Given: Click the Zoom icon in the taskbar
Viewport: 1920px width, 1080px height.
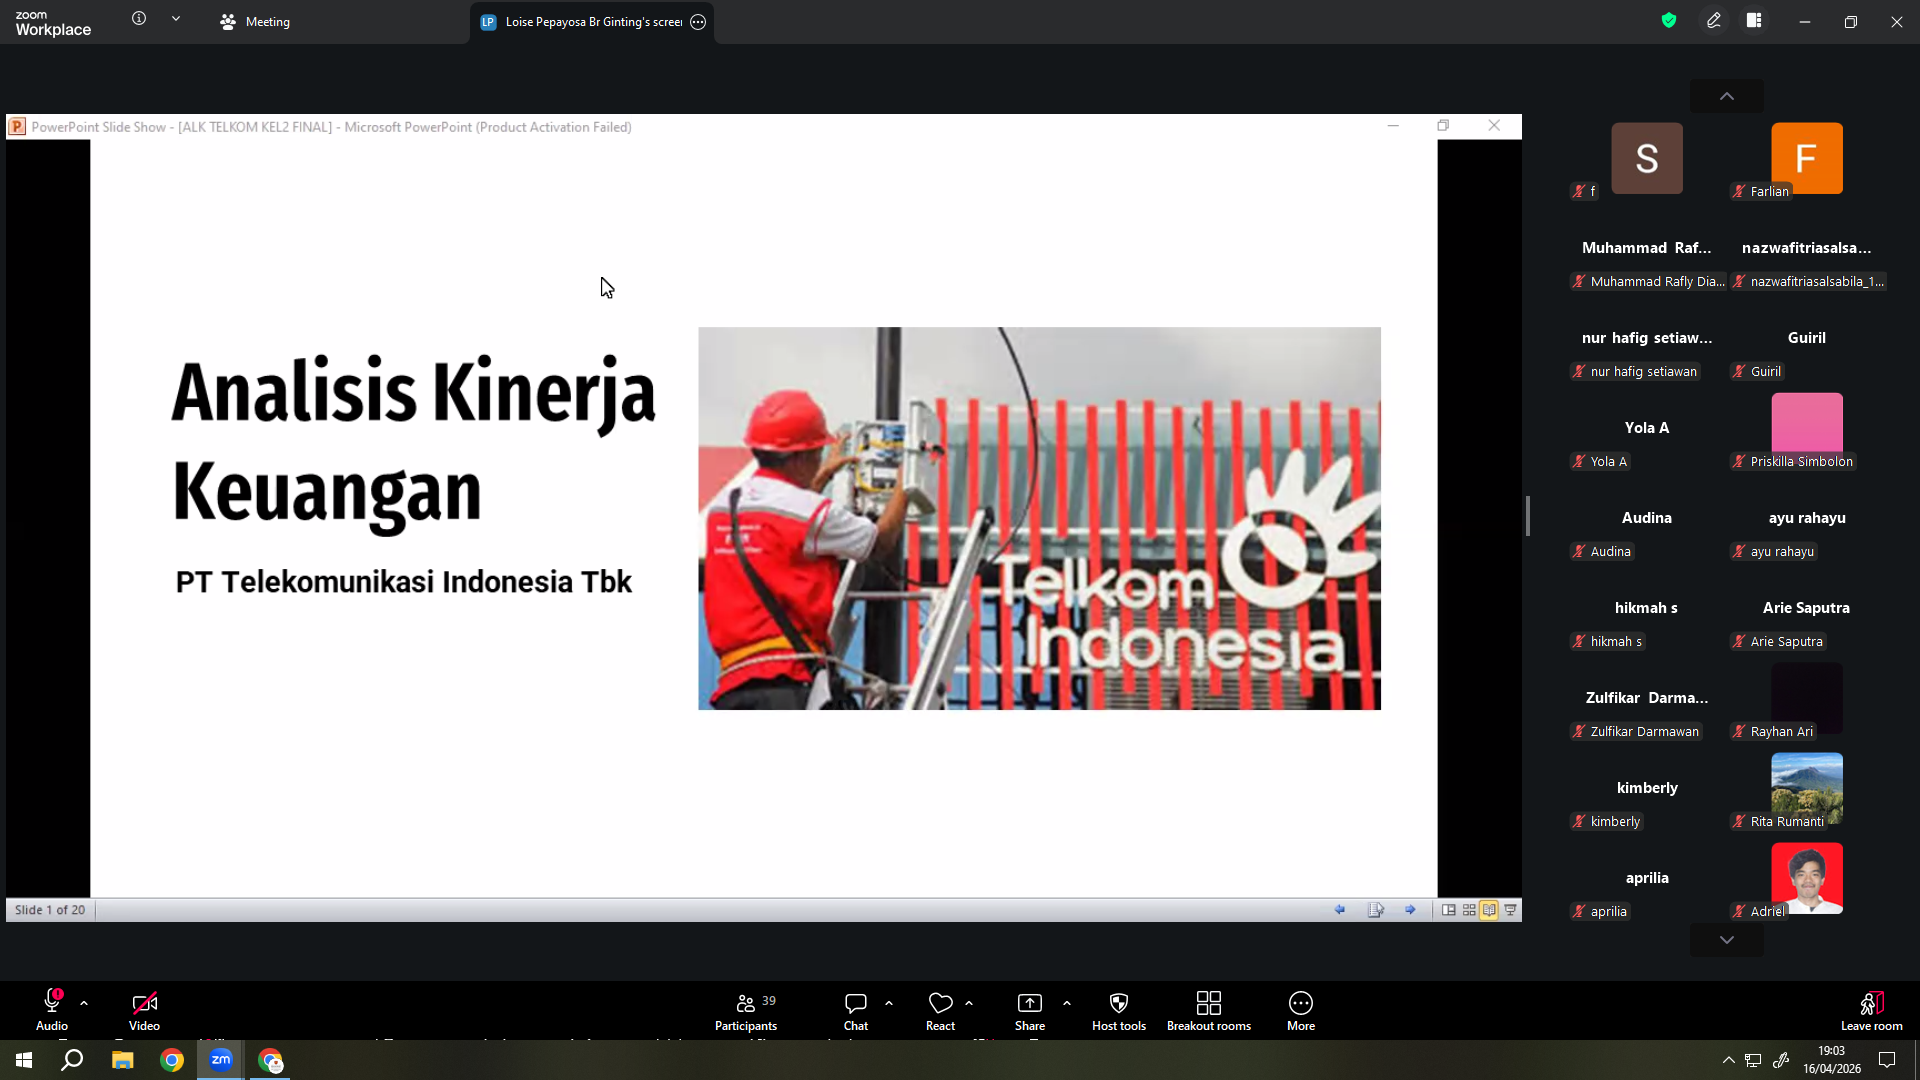Looking at the screenshot, I should click(221, 1060).
